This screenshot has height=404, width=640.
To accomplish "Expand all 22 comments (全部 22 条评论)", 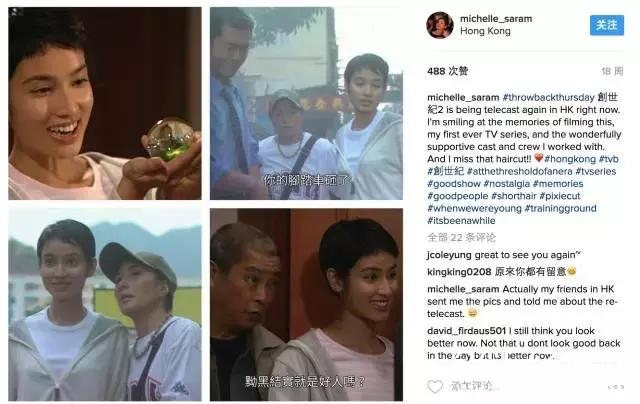I will [x=461, y=238].
